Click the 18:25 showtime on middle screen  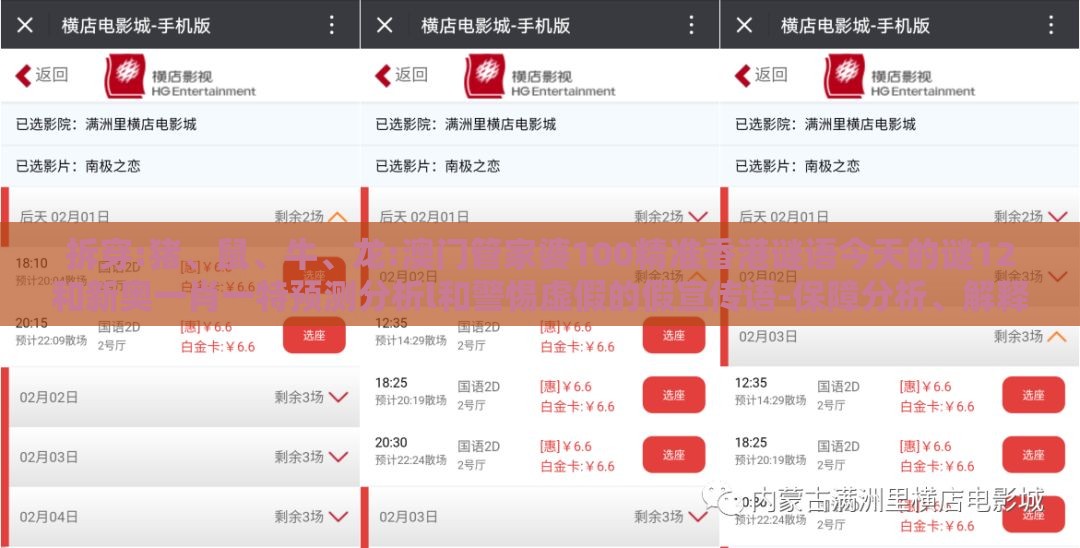click(391, 383)
